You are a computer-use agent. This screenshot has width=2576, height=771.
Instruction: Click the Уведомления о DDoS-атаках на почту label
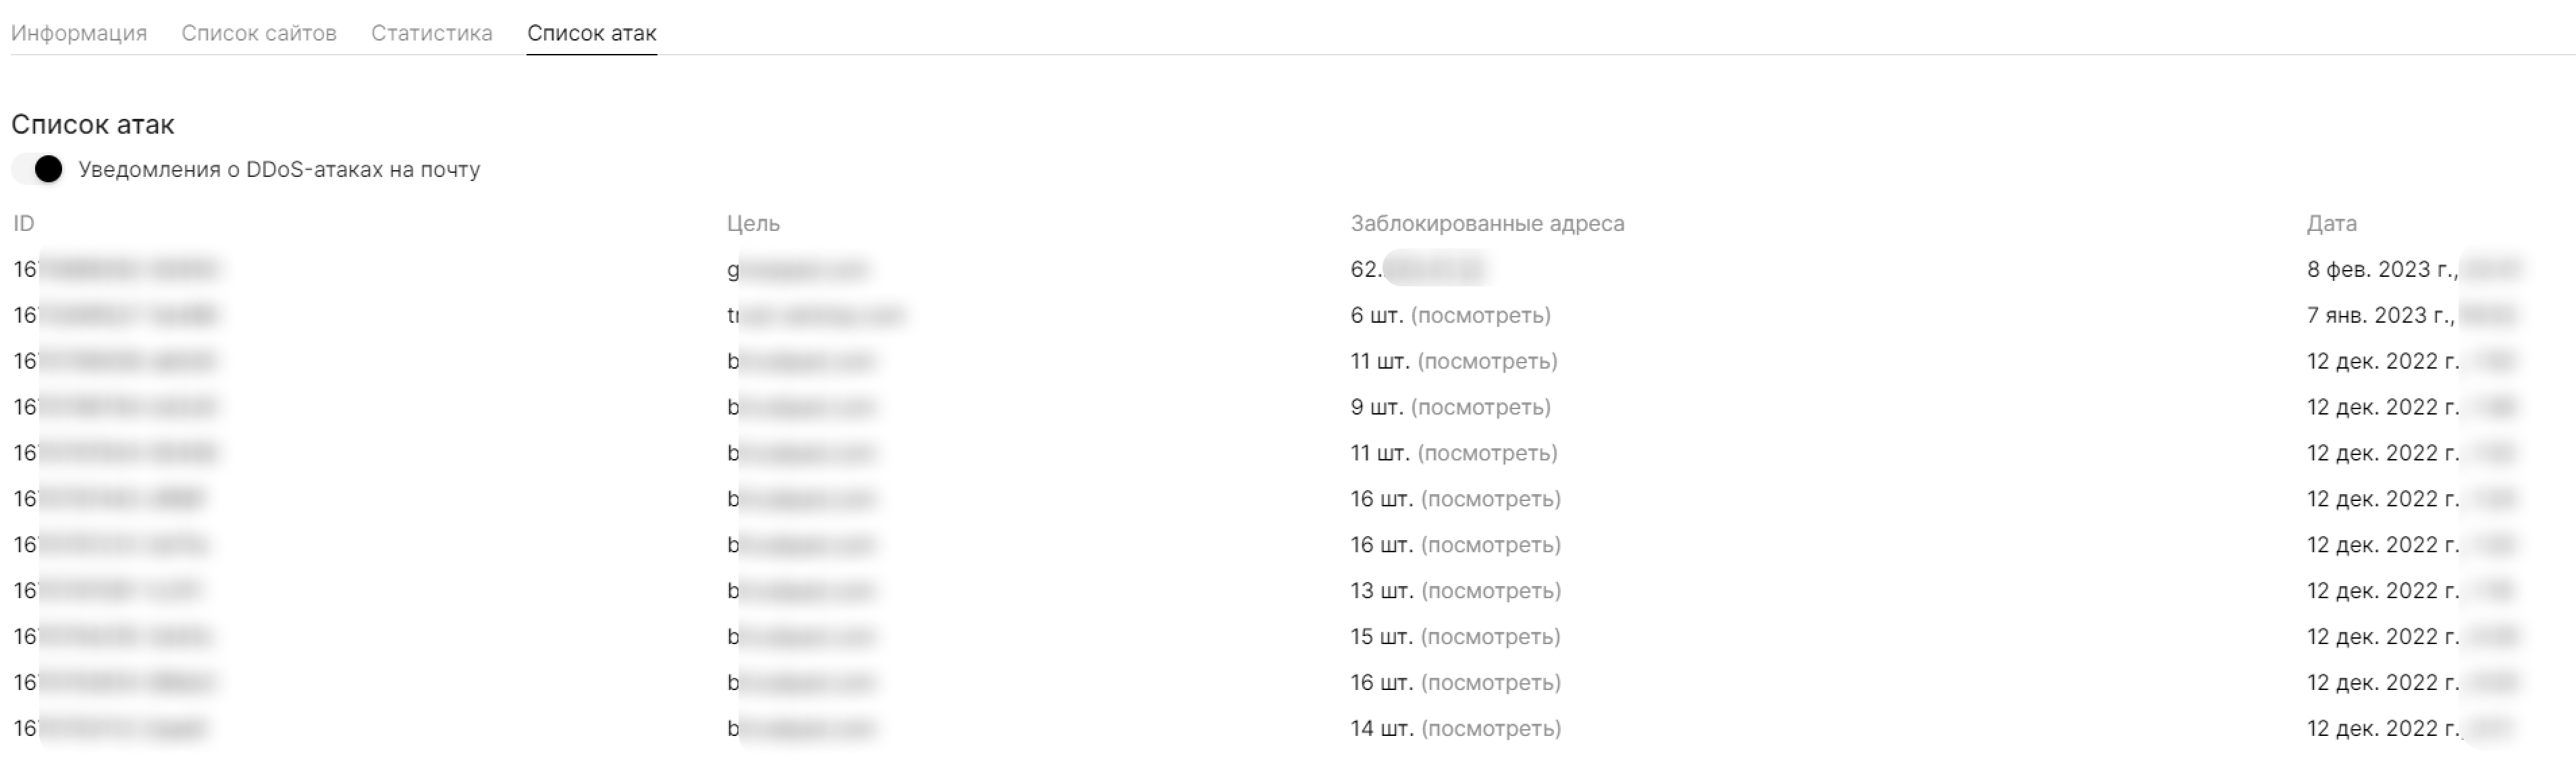pyautogui.click(x=279, y=169)
